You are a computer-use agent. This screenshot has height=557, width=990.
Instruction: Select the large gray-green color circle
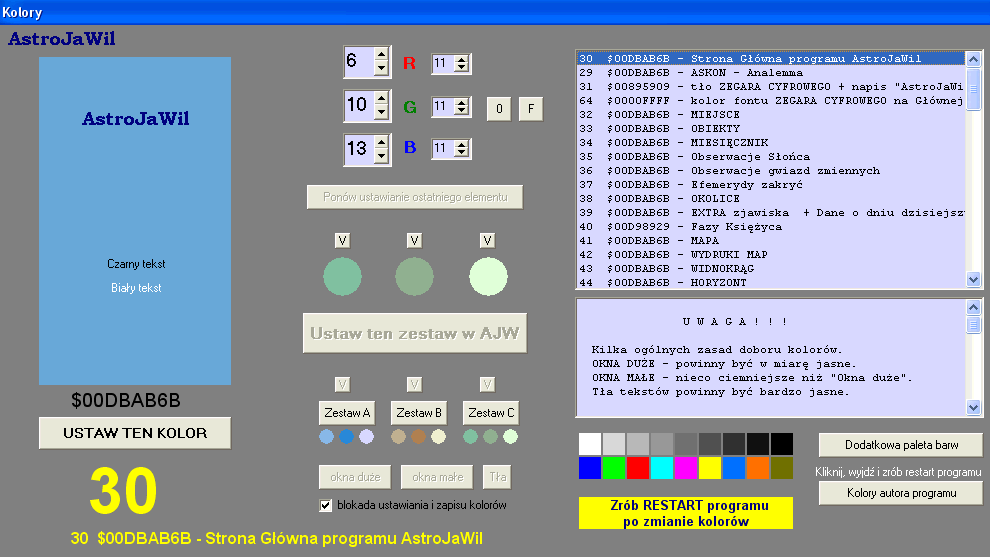(414, 277)
